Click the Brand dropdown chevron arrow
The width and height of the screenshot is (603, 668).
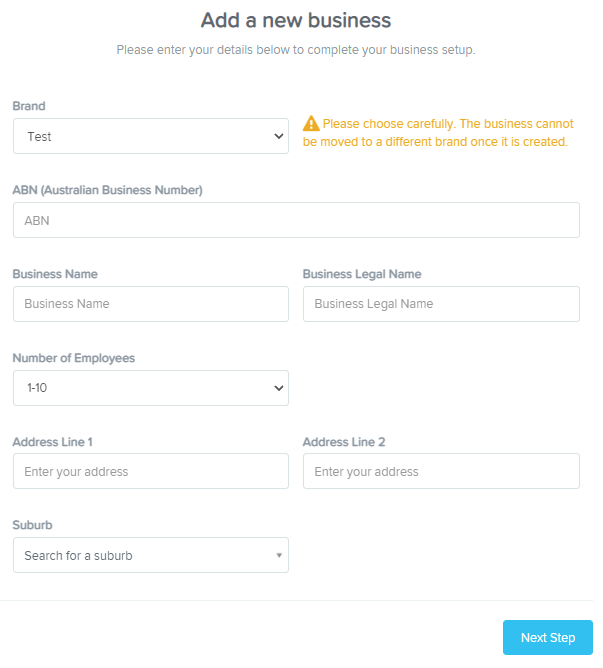(x=279, y=136)
